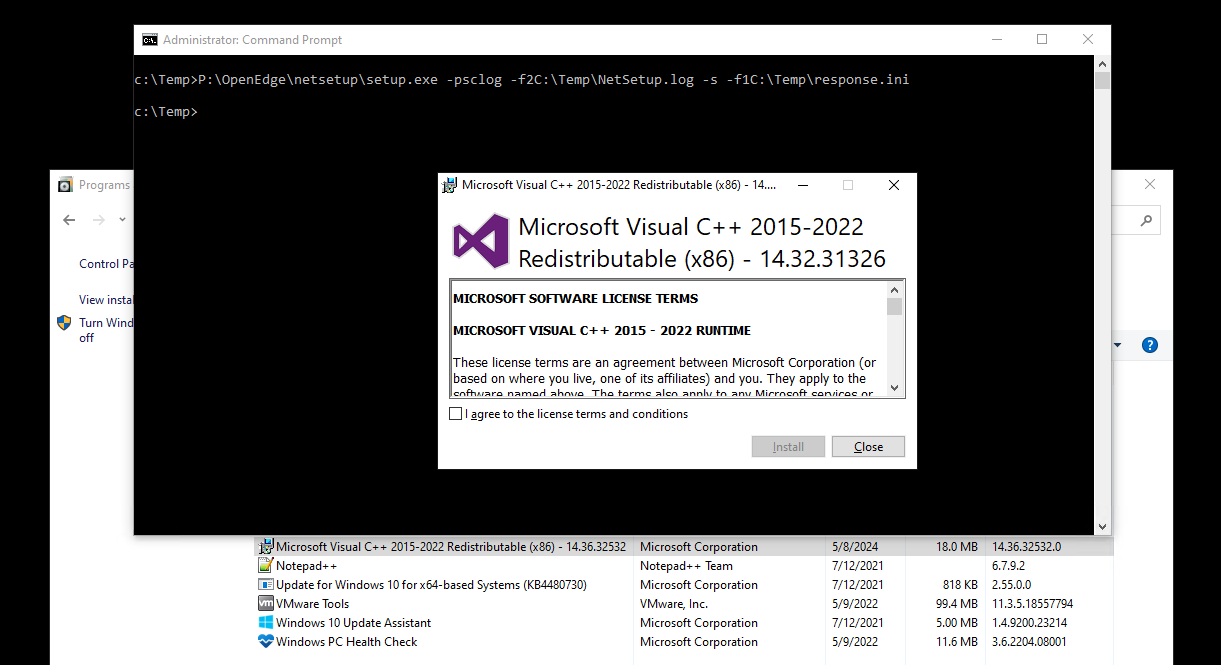Click shield icon beside Turn Windows features
This screenshot has width=1221, height=665.
[64, 323]
